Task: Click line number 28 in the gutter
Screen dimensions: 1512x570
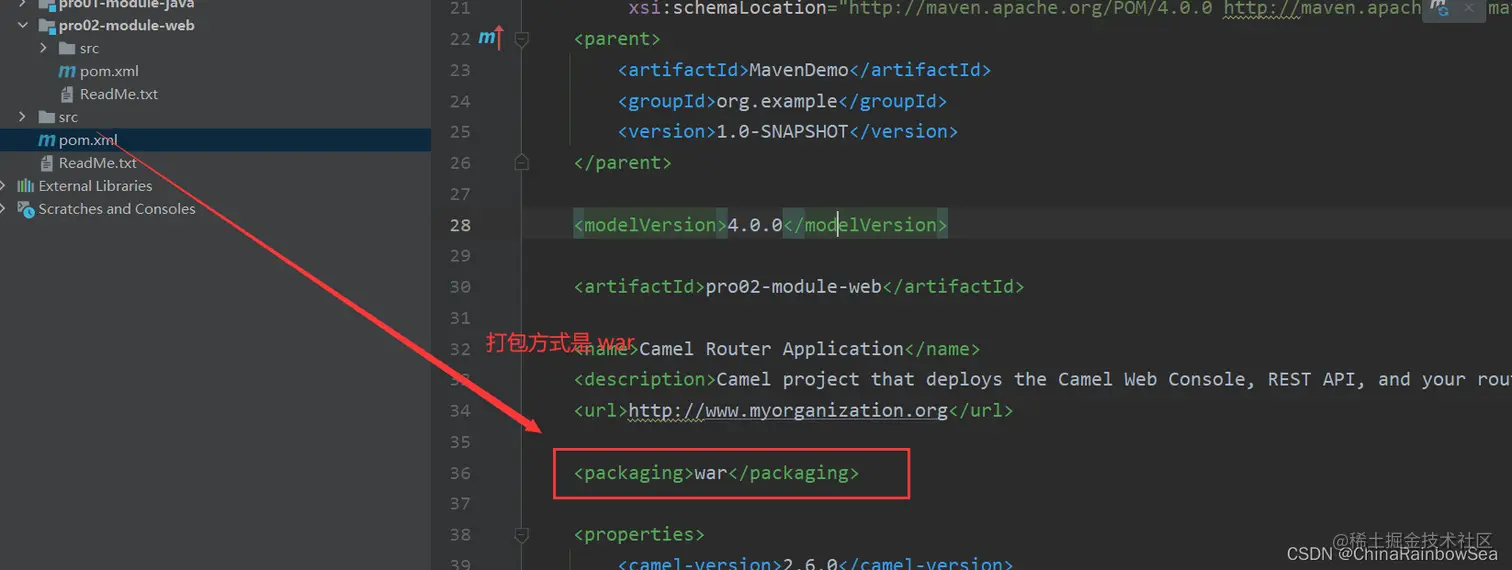Action: (x=460, y=225)
